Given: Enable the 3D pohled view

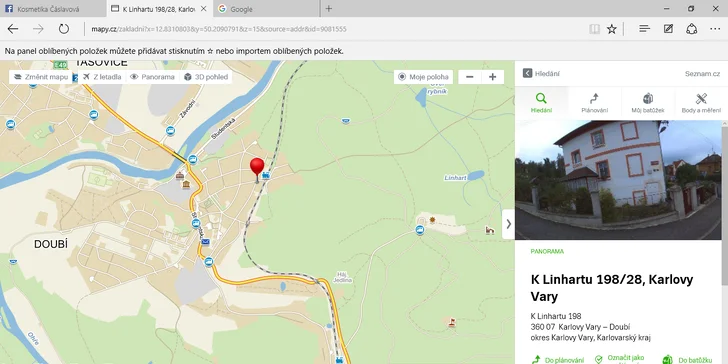Looking at the screenshot, I should click(206, 77).
